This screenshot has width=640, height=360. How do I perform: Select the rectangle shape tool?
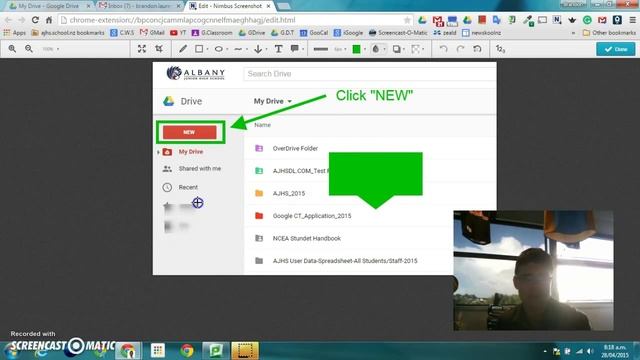click(199, 49)
